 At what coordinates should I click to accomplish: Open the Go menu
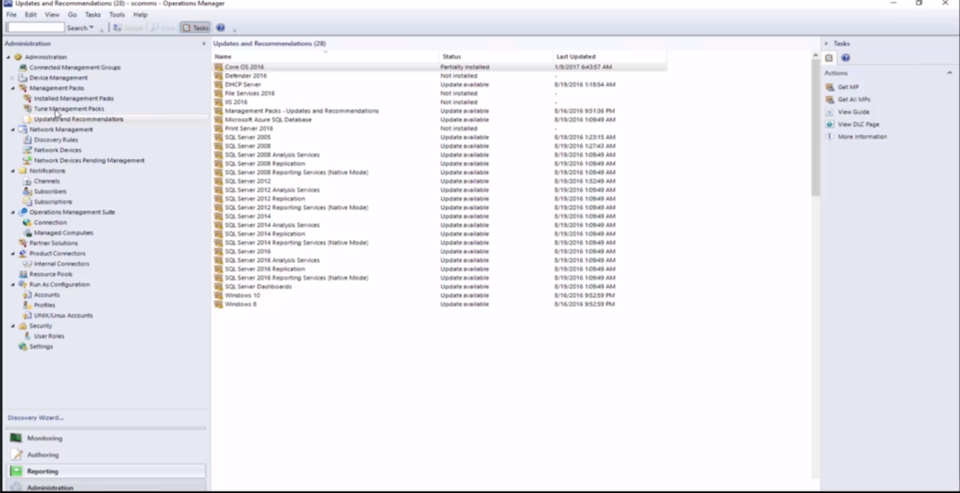(x=72, y=14)
